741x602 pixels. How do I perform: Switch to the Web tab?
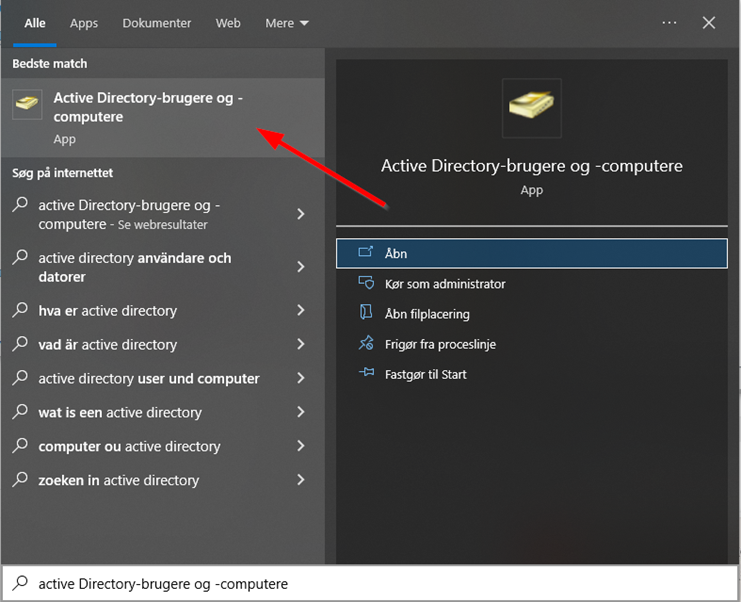click(x=228, y=23)
